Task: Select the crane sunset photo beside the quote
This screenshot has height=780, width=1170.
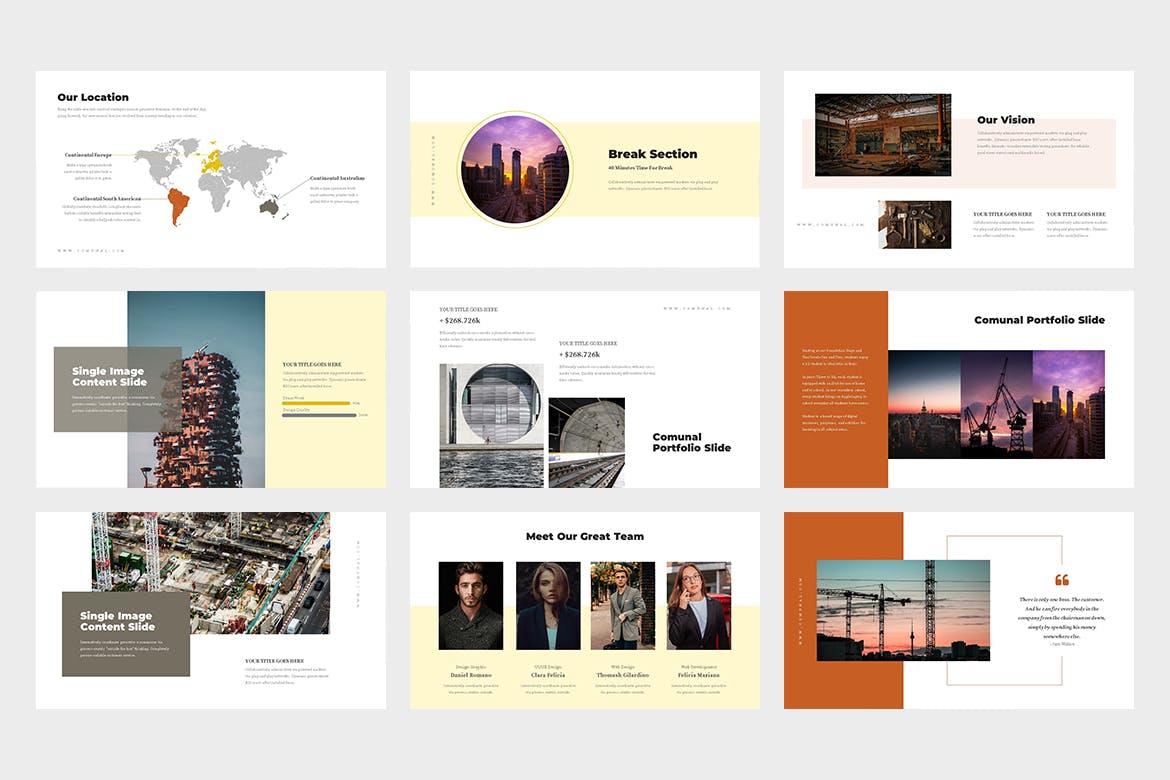Action: (x=903, y=610)
